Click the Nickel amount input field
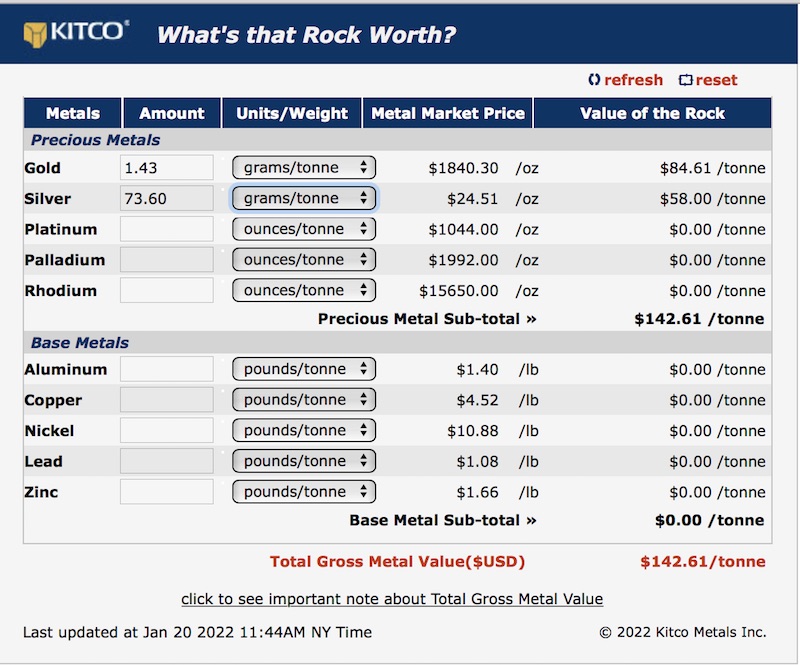800x665 pixels. [167, 431]
